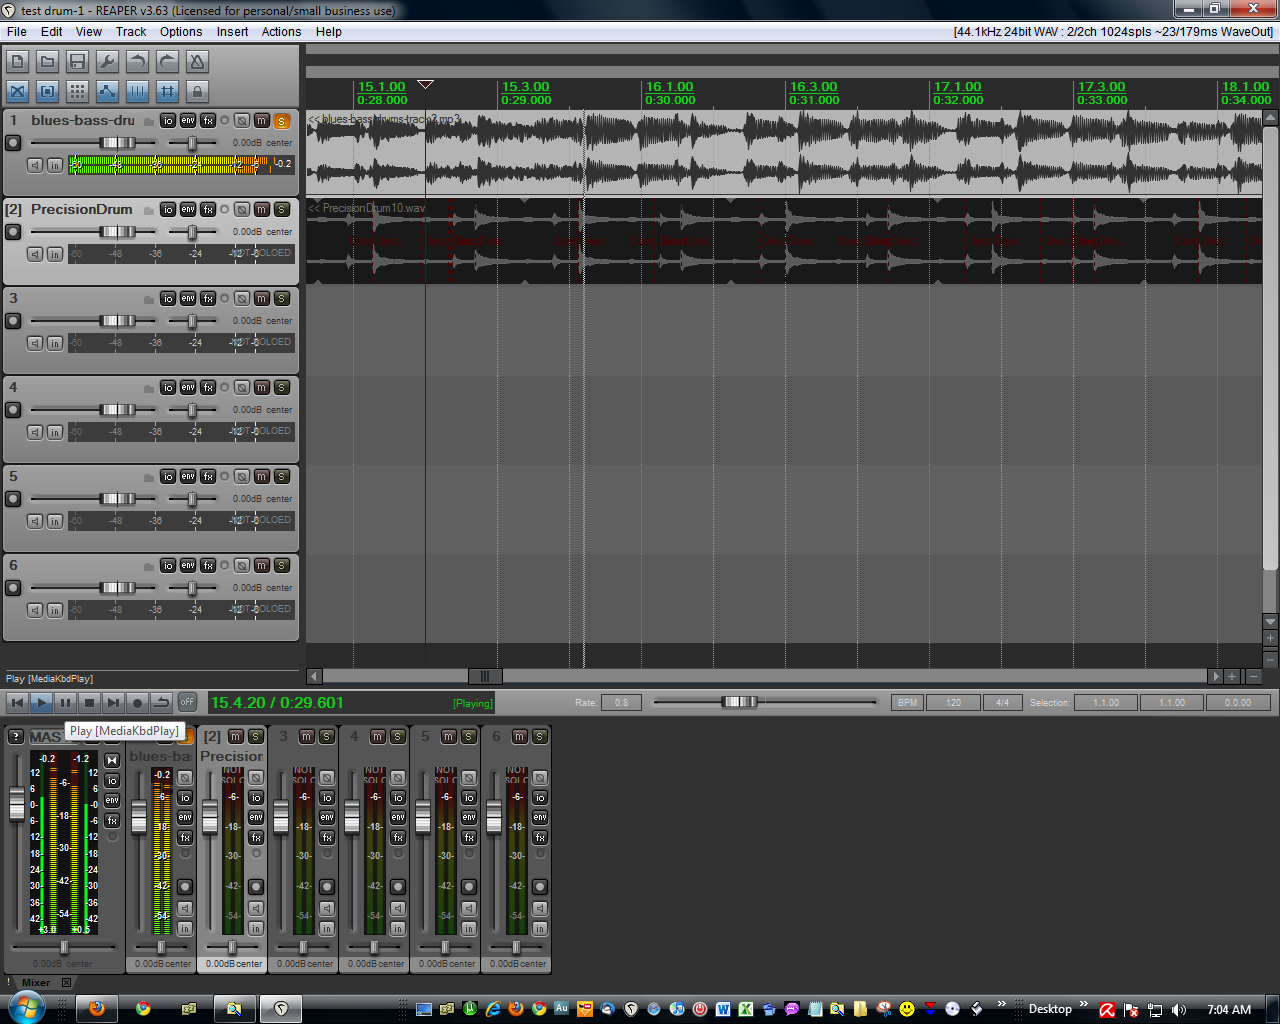Image resolution: width=1280 pixels, height=1024 pixels.
Task: Open input selector on blues-bass-dru track
Action: 55,165
